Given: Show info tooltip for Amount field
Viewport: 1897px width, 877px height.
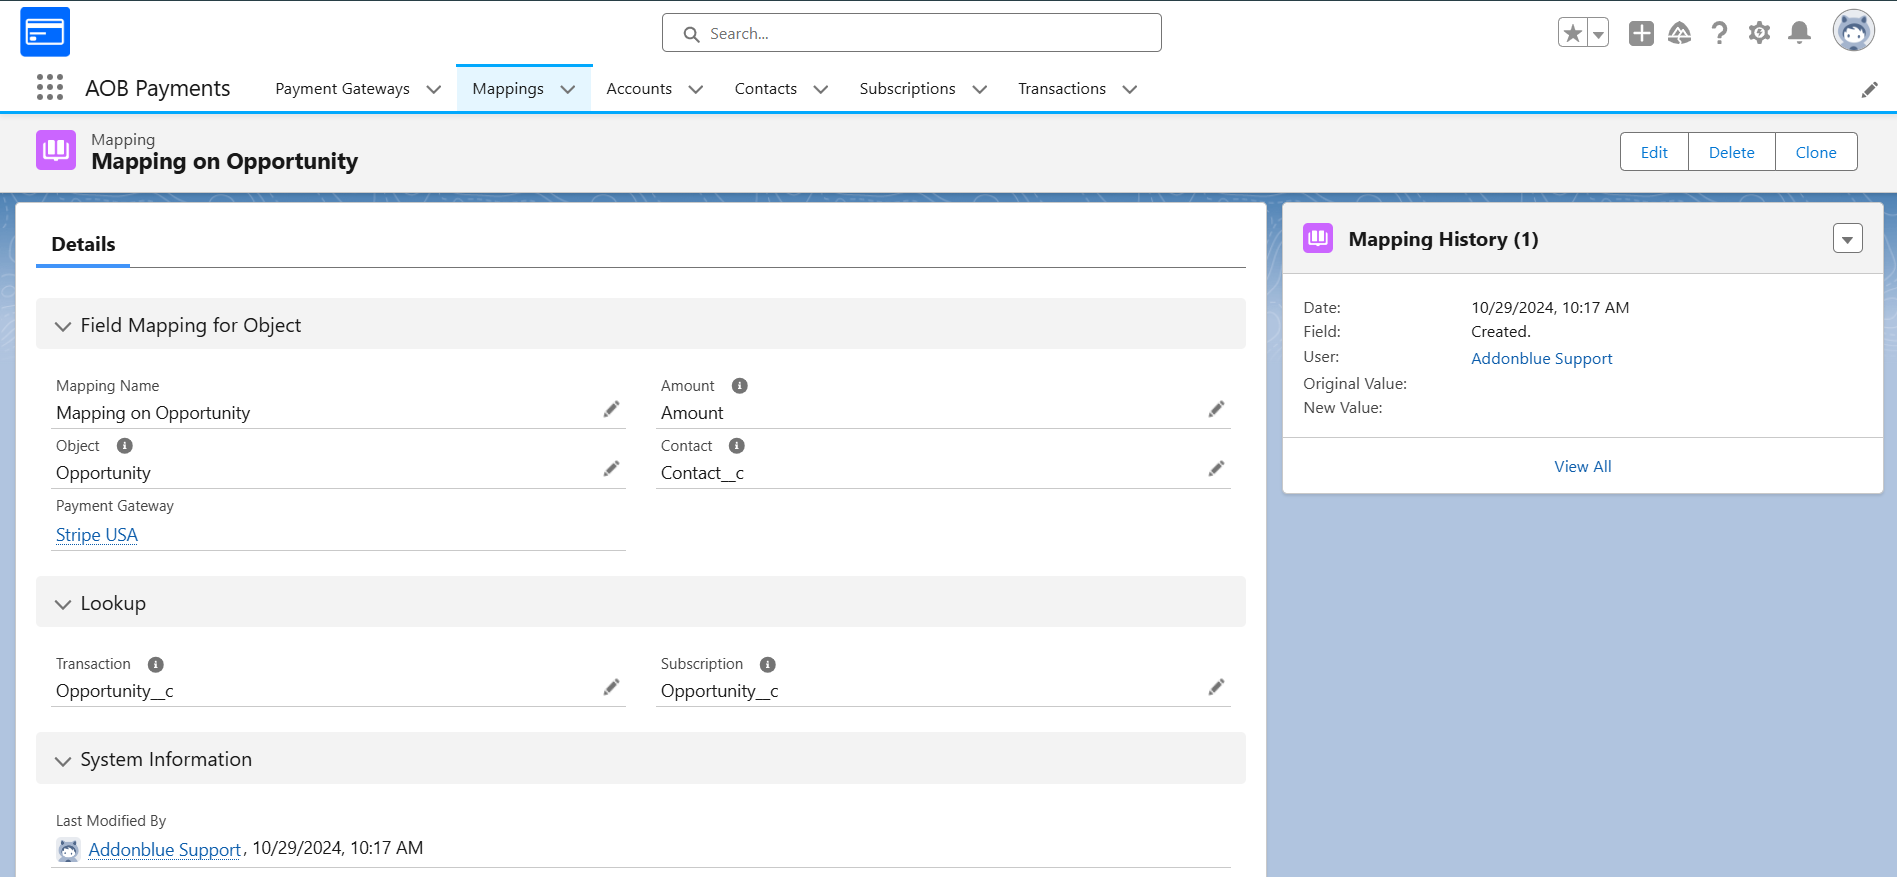Looking at the screenshot, I should coord(740,386).
